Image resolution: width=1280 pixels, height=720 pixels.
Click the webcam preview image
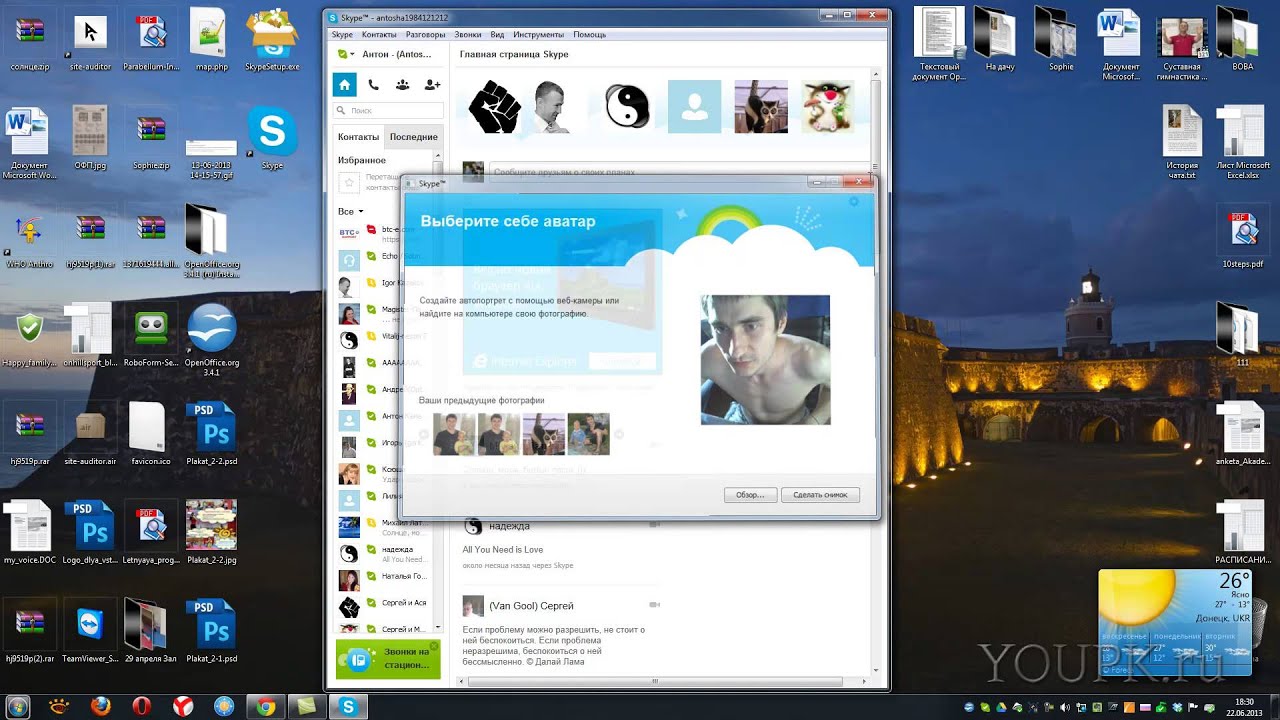click(x=765, y=359)
